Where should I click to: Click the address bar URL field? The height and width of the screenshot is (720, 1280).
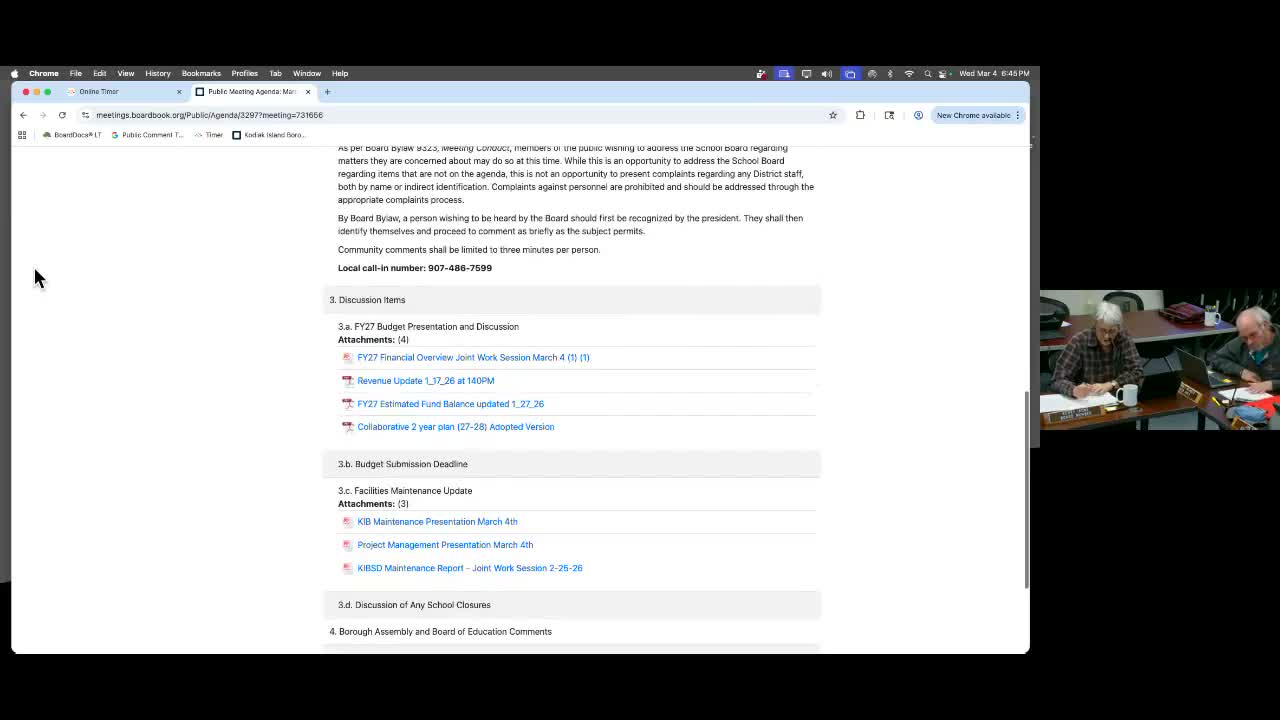coord(460,115)
